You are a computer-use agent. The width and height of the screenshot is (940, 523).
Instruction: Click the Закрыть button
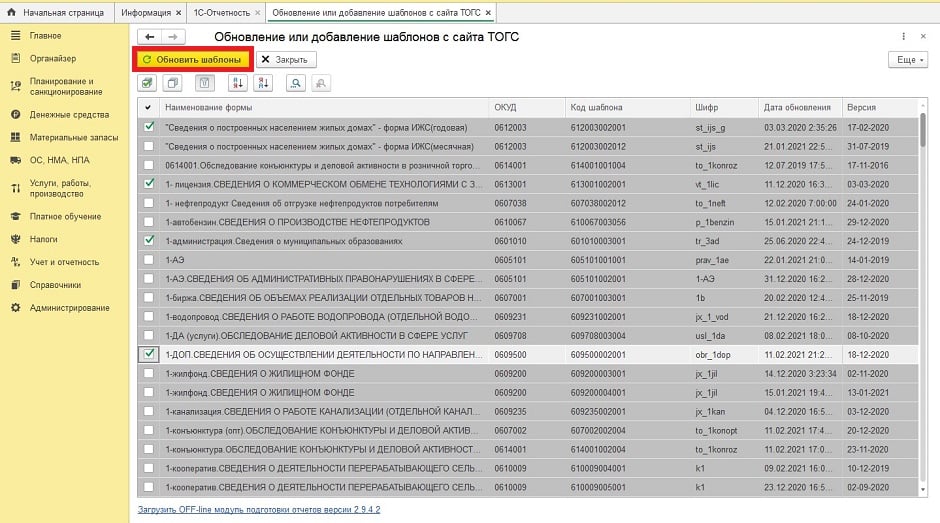tap(284, 60)
